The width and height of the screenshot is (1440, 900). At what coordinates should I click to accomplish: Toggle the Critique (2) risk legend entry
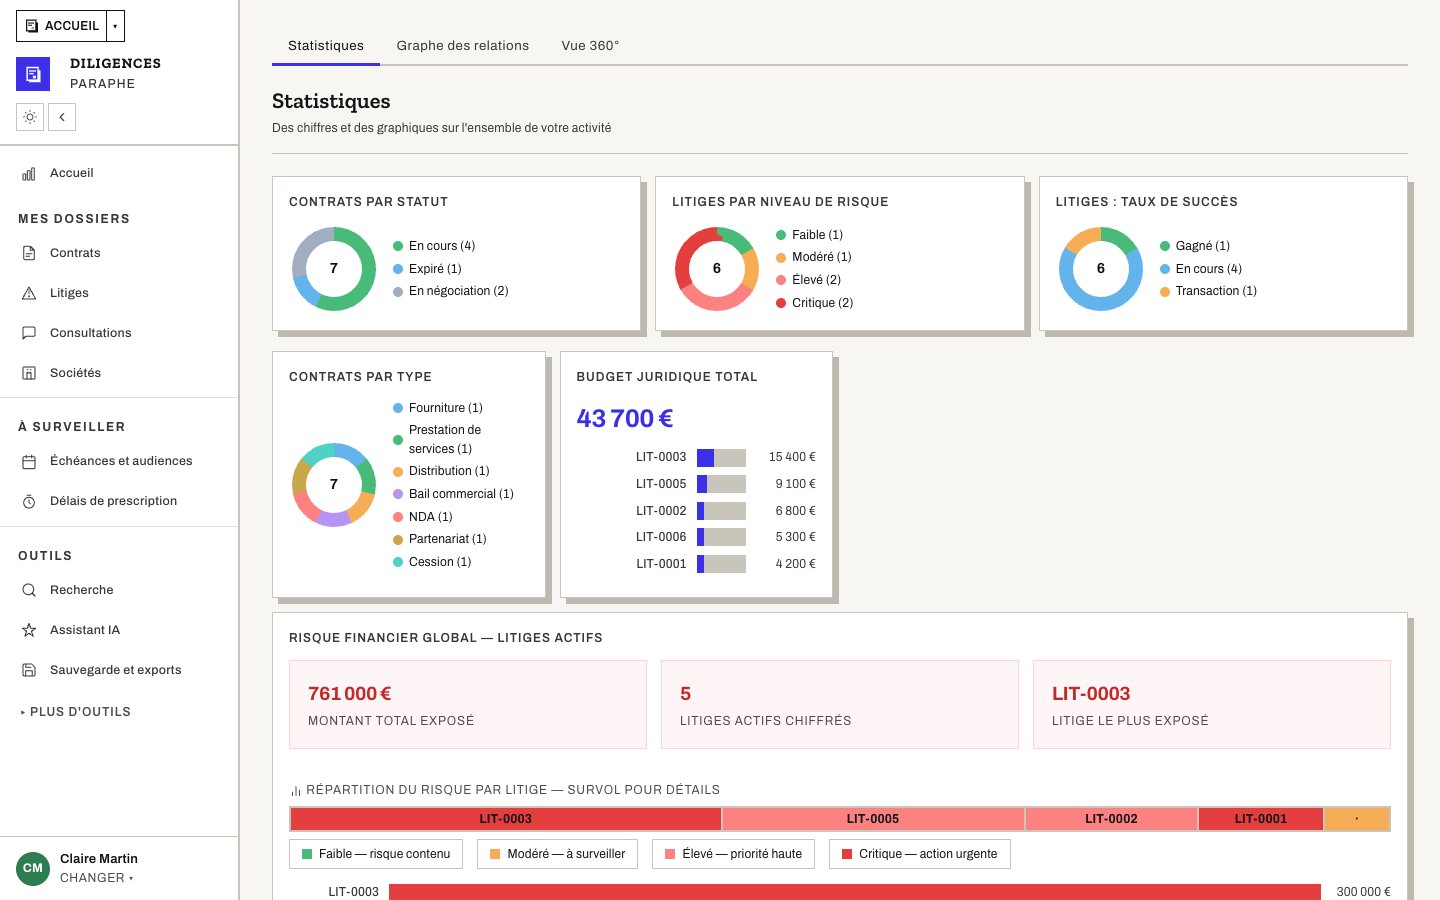pos(815,303)
